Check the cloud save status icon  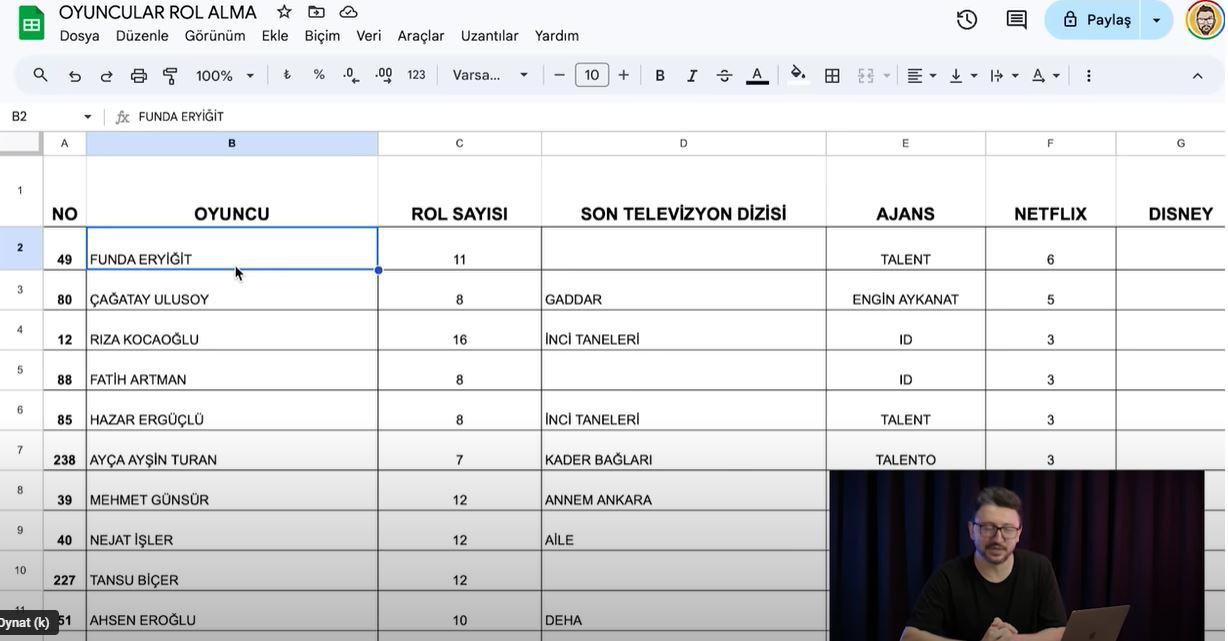[348, 12]
